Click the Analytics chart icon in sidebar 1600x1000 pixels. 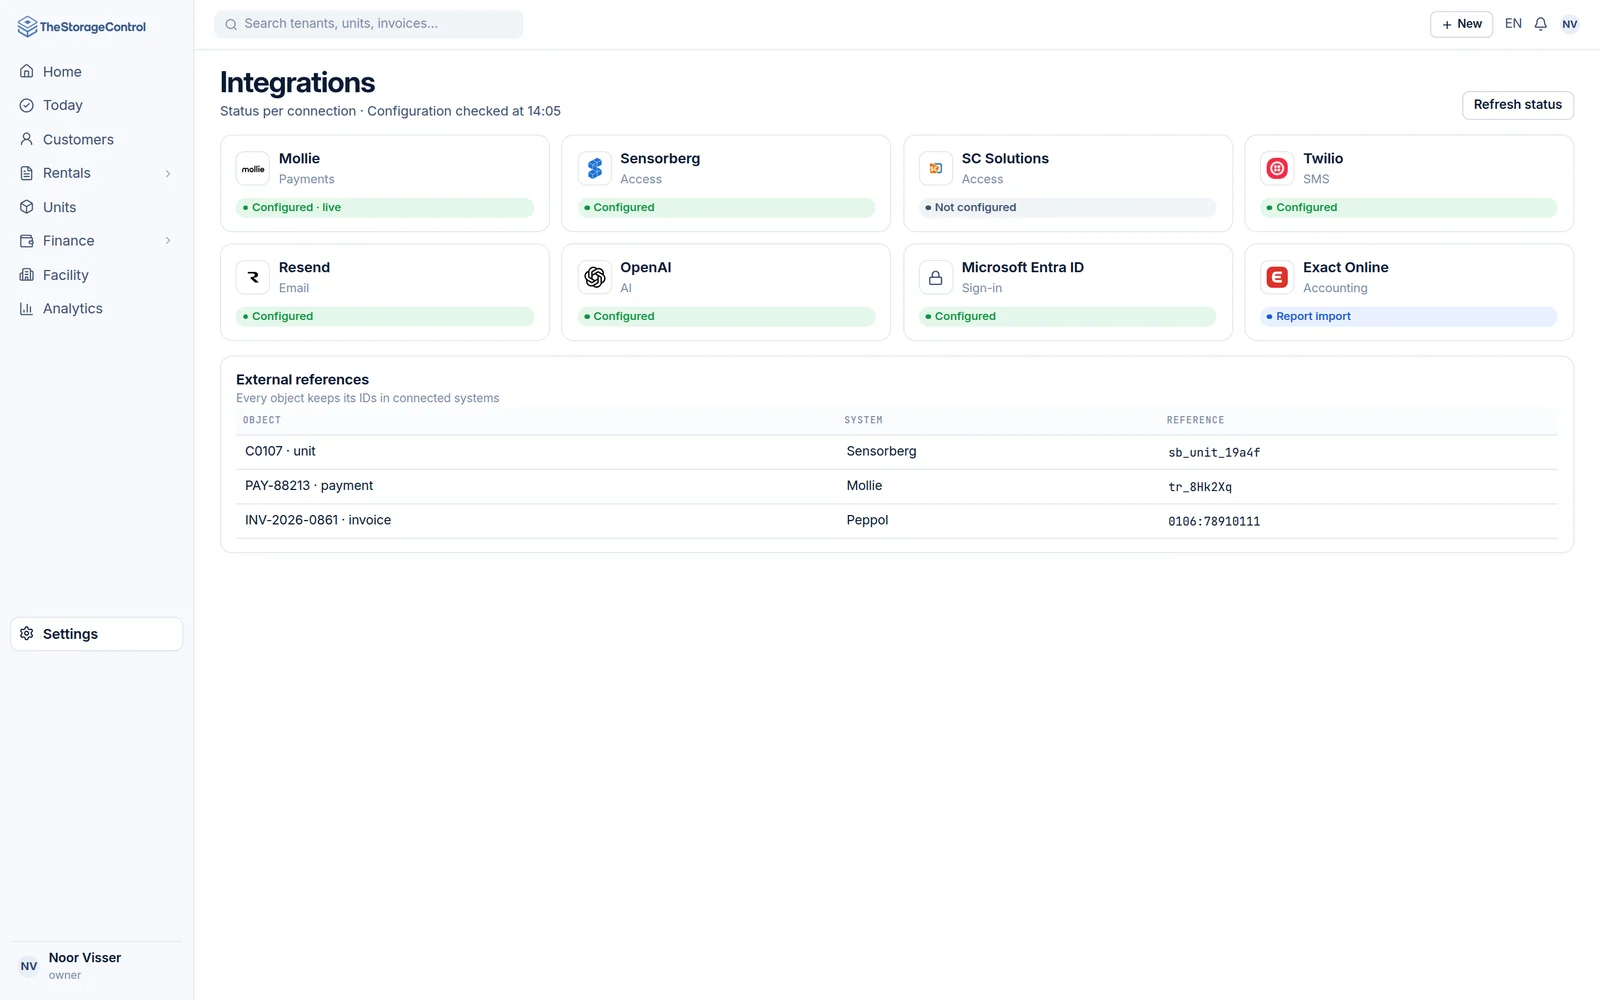pyautogui.click(x=27, y=309)
